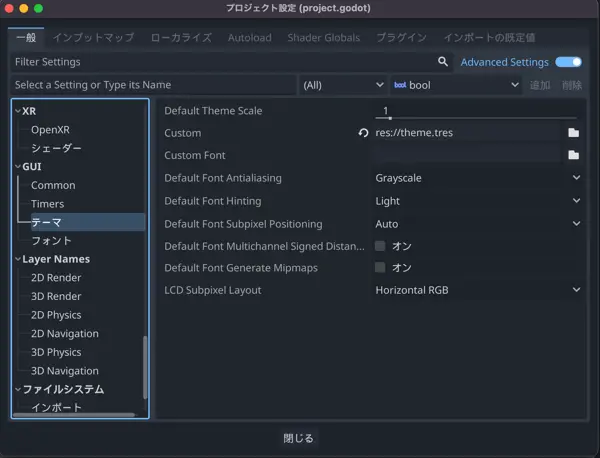Enable Default Font Generate Mipmaps checkbox
This screenshot has width=600, height=458.
pos(380,267)
